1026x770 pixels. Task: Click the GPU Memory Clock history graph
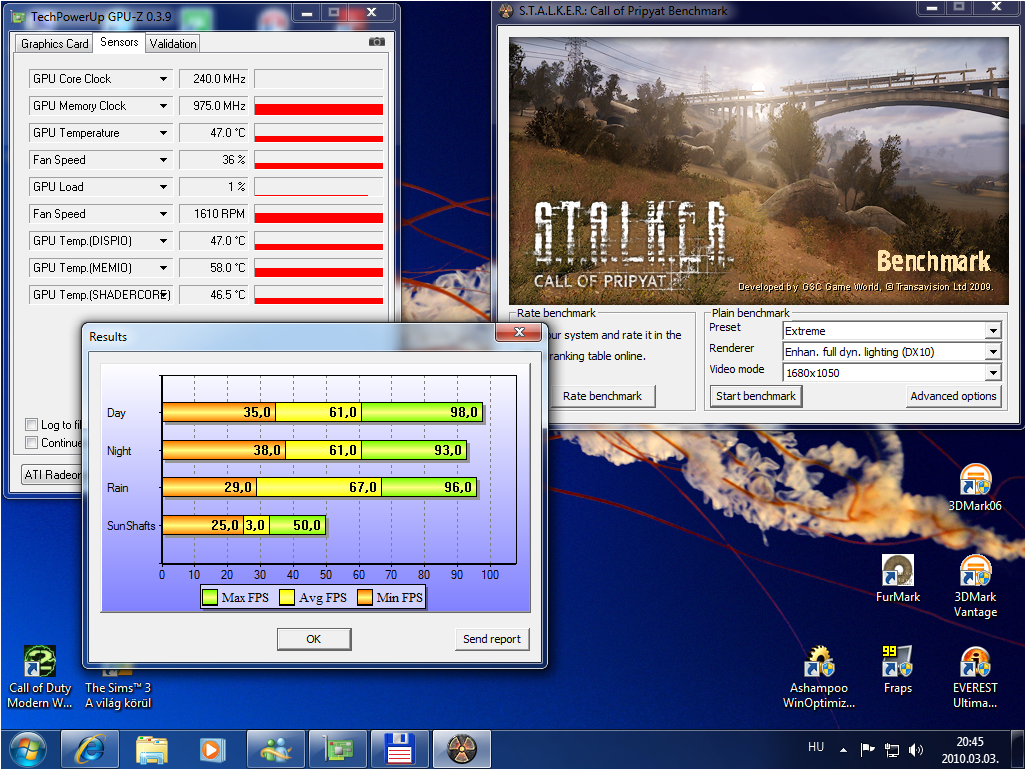[319, 105]
